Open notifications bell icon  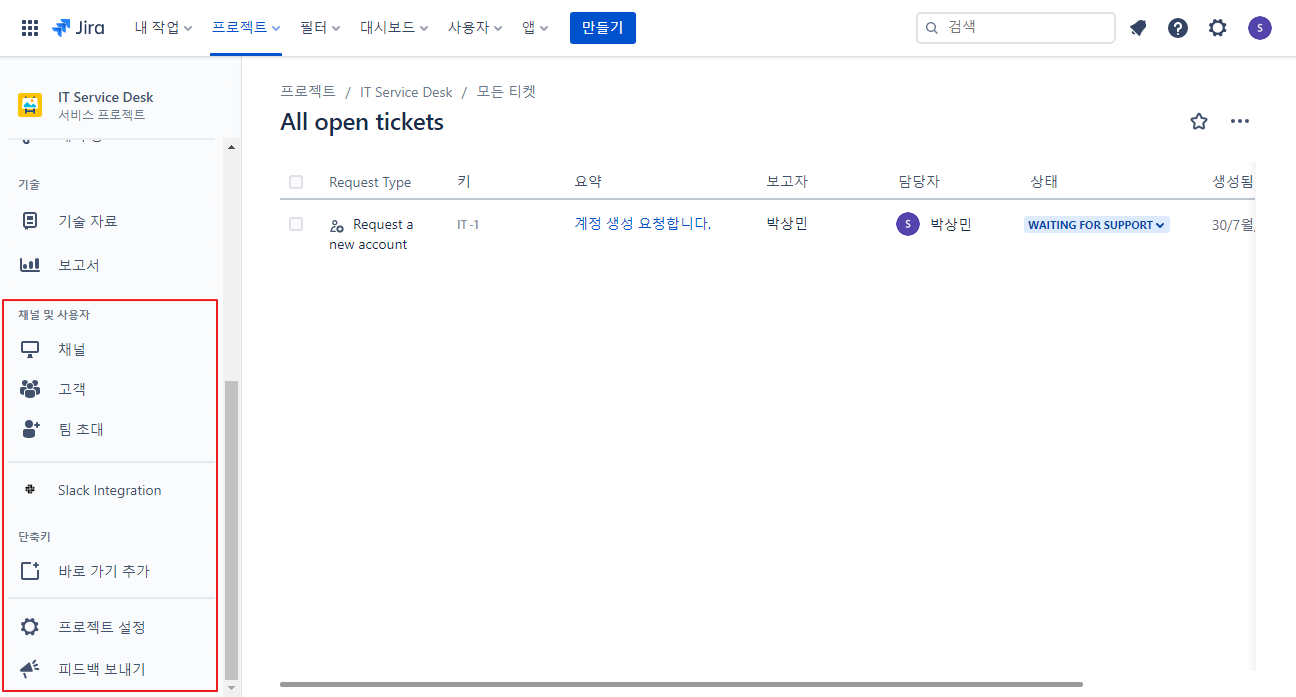pos(1138,28)
